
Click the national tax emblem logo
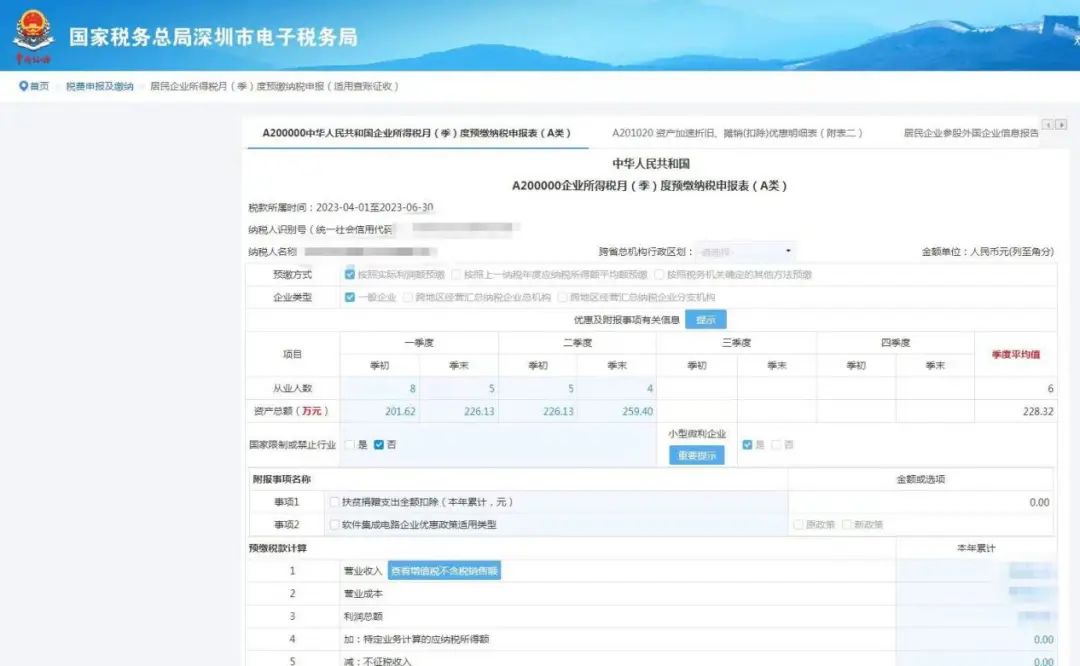(x=33, y=36)
